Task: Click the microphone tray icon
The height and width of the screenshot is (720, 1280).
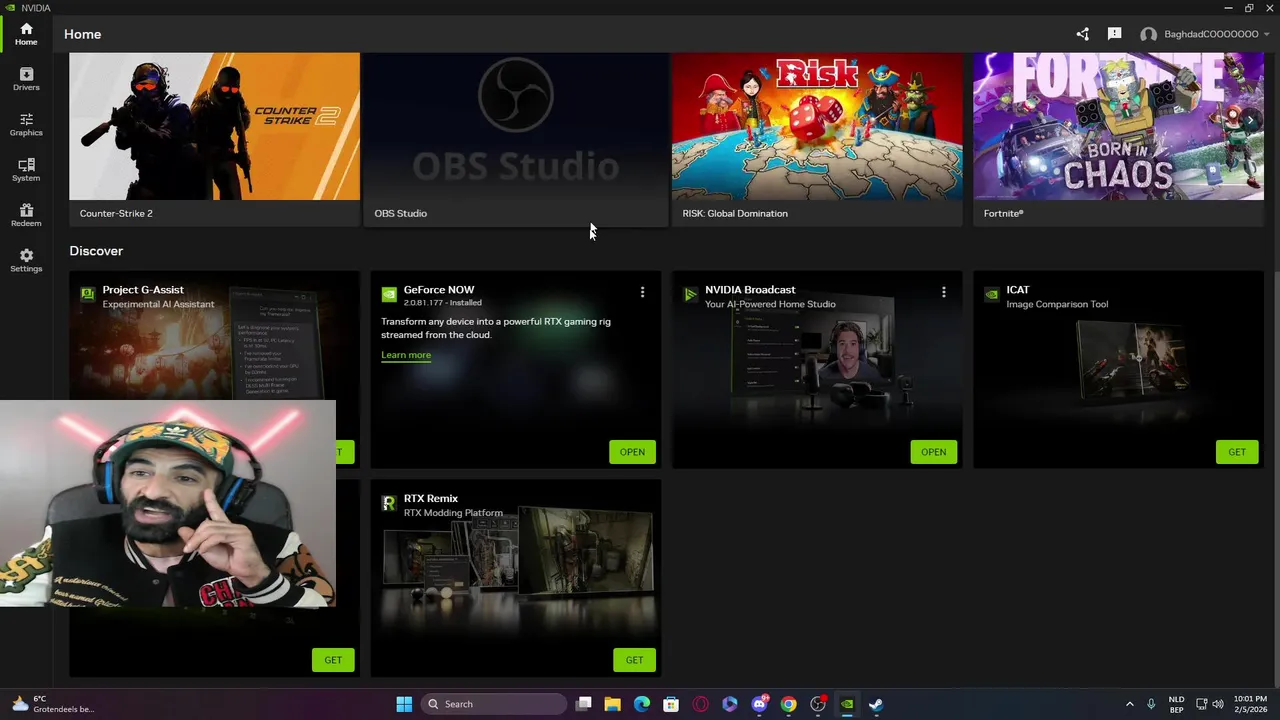Action: pos(1151,704)
